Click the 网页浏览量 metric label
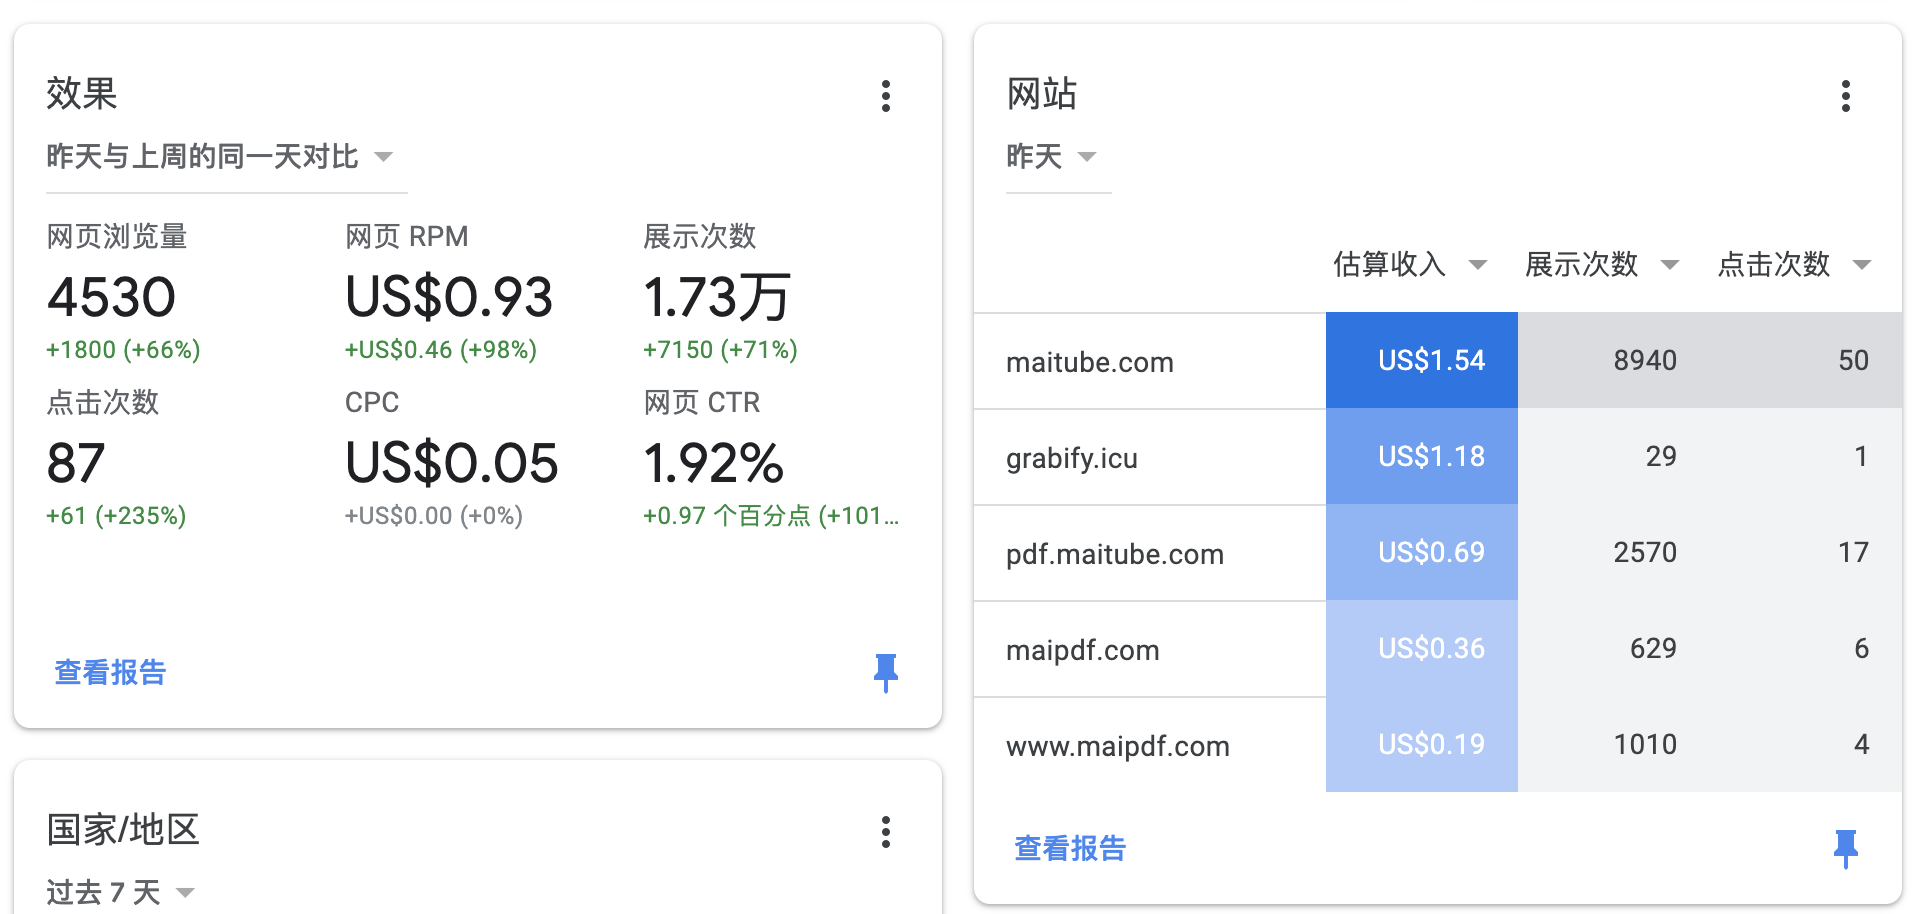This screenshot has width=1920, height=914. click(x=117, y=237)
